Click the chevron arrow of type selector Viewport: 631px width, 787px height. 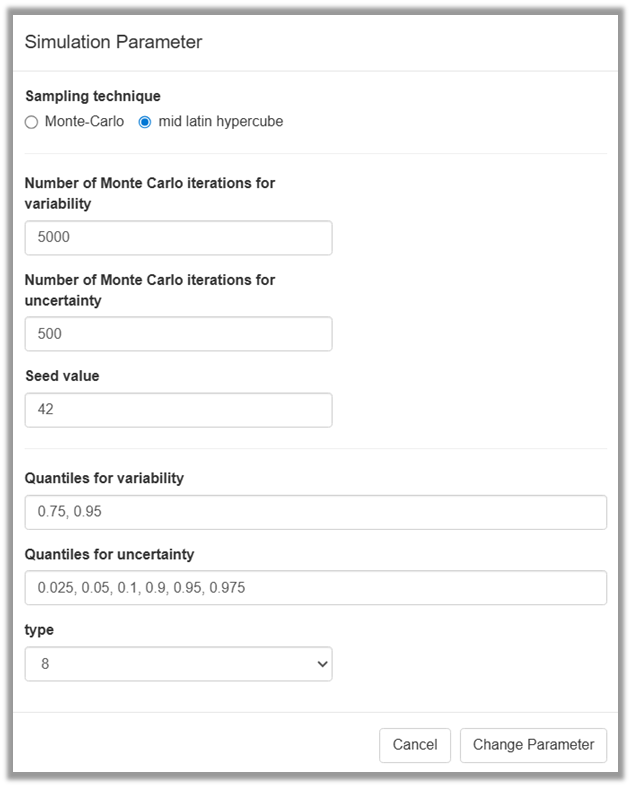click(321, 664)
